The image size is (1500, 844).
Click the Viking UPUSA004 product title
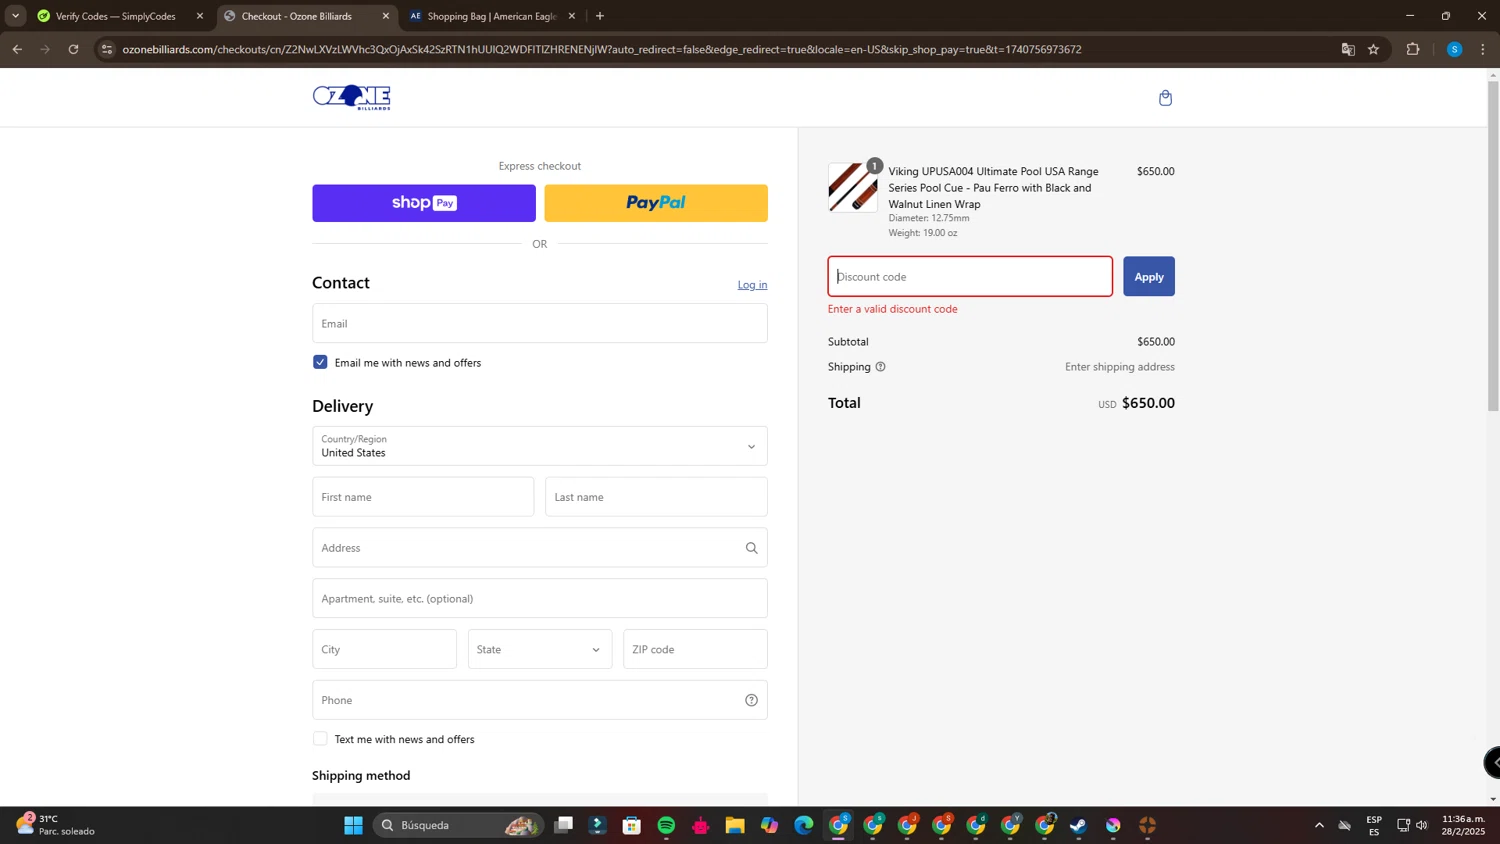[993, 188]
